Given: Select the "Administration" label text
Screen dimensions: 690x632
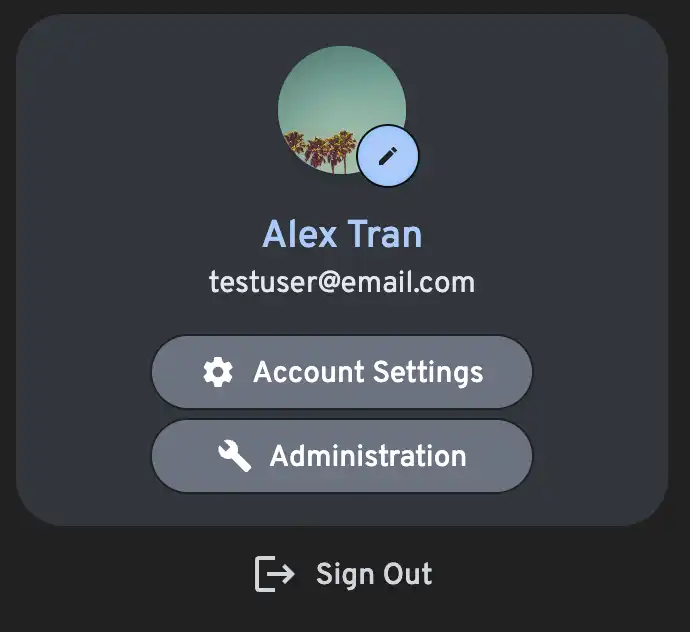Looking at the screenshot, I should tap(368, 456).
